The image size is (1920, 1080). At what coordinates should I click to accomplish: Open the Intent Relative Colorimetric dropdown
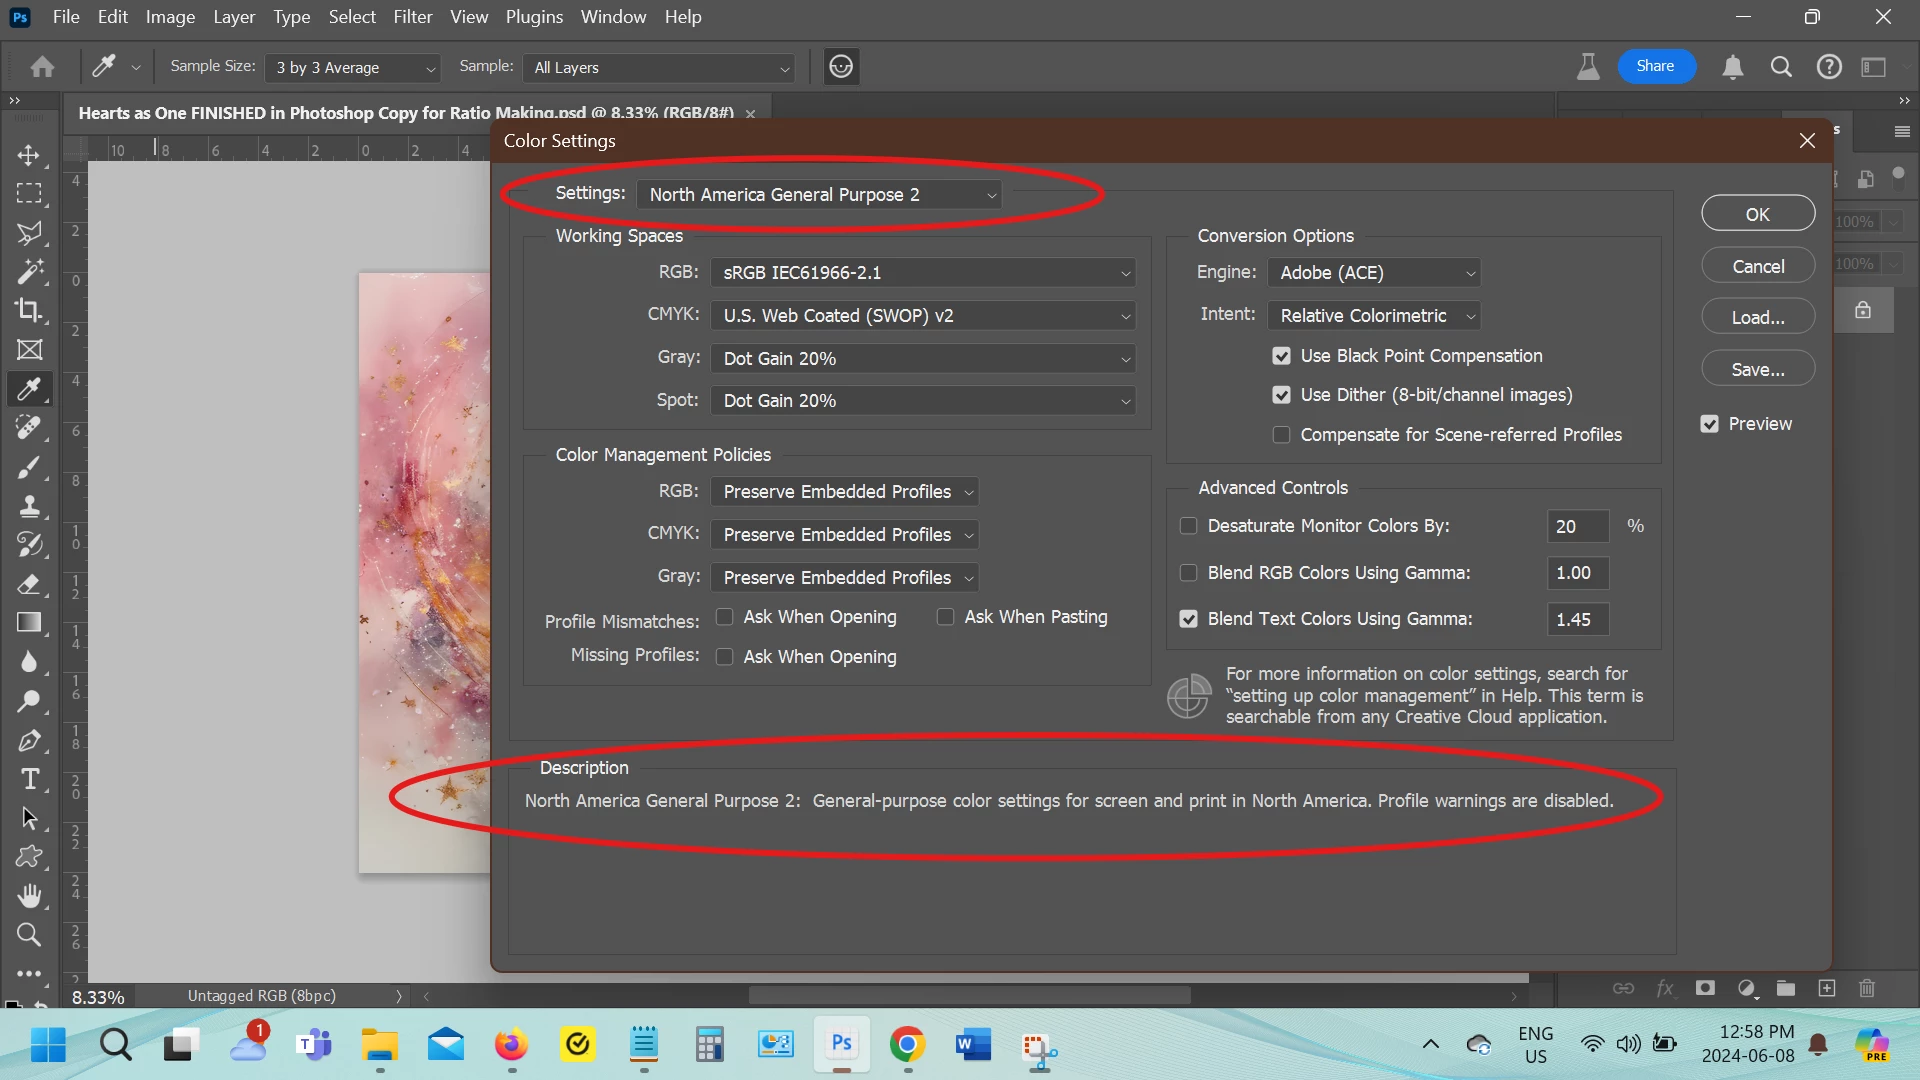point(1374,316)
